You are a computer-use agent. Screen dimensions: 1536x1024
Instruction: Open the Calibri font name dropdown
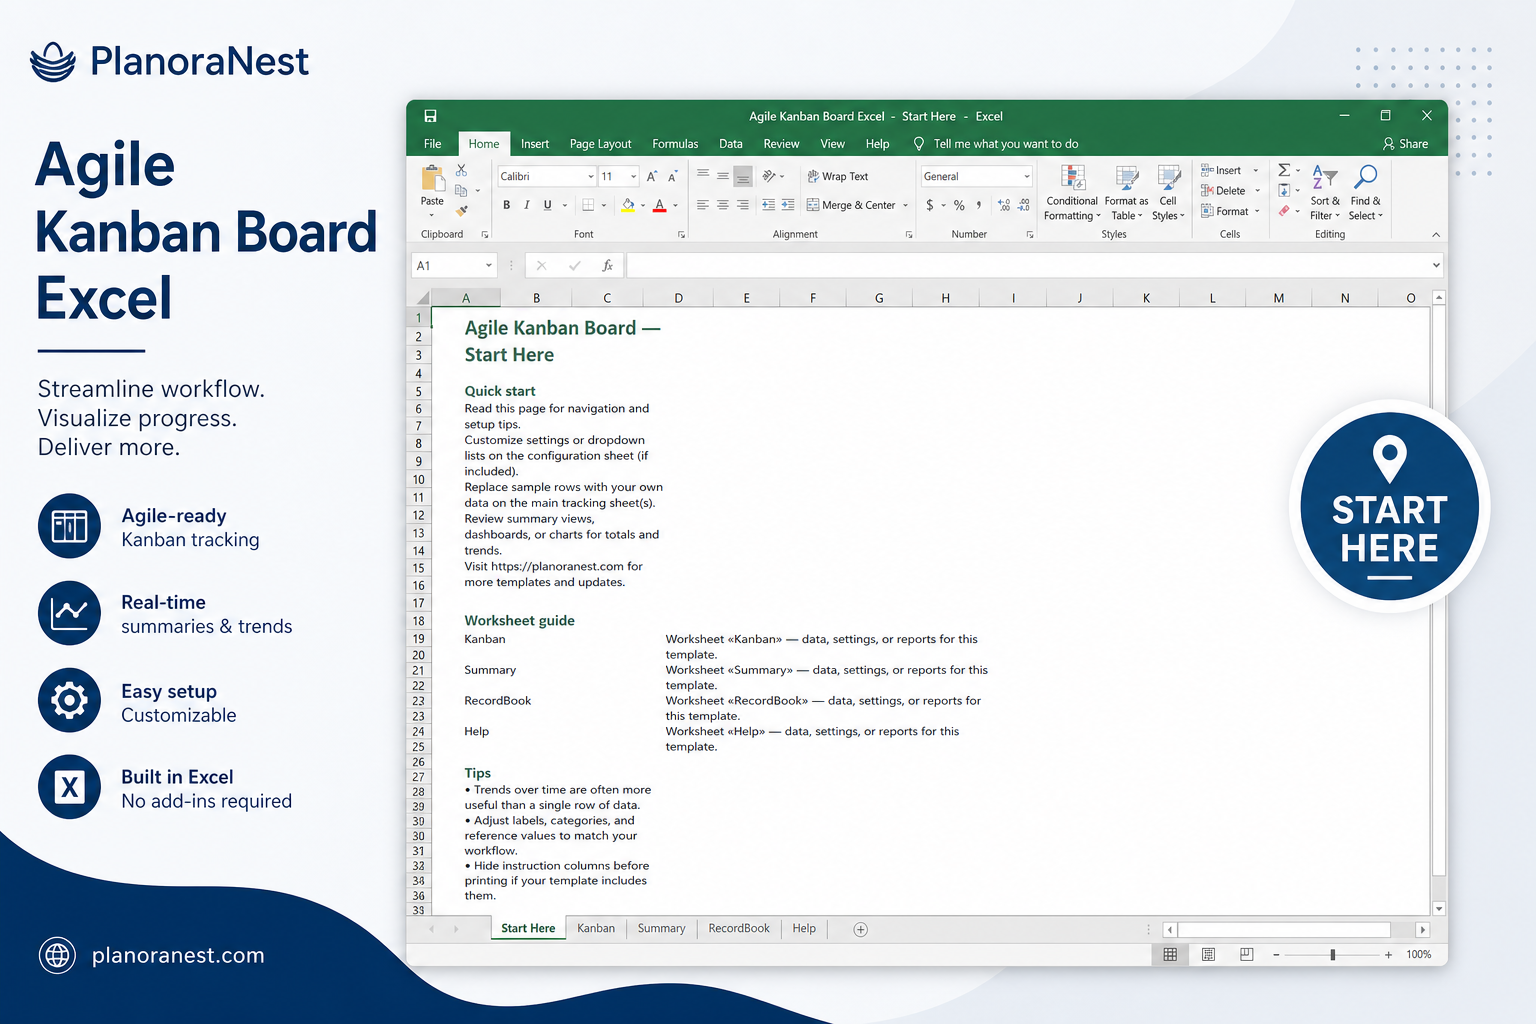(591, 176)
